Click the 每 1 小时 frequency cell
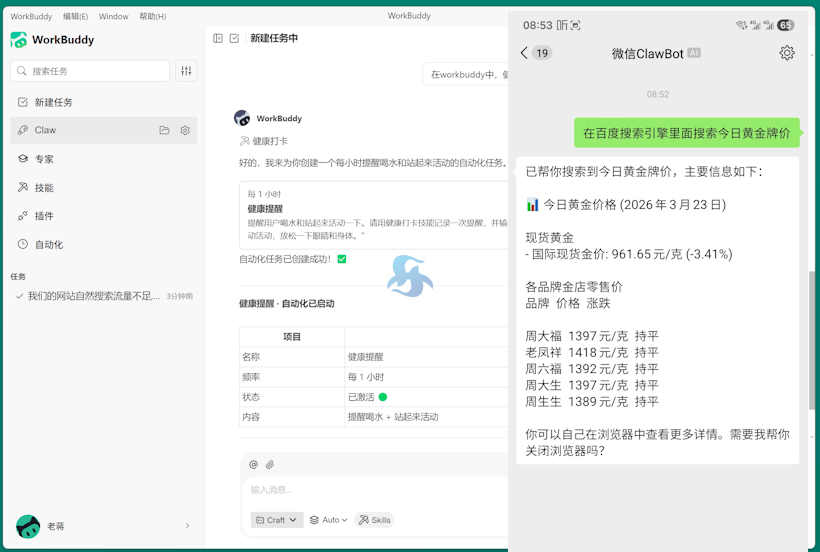 click(426, 377)
